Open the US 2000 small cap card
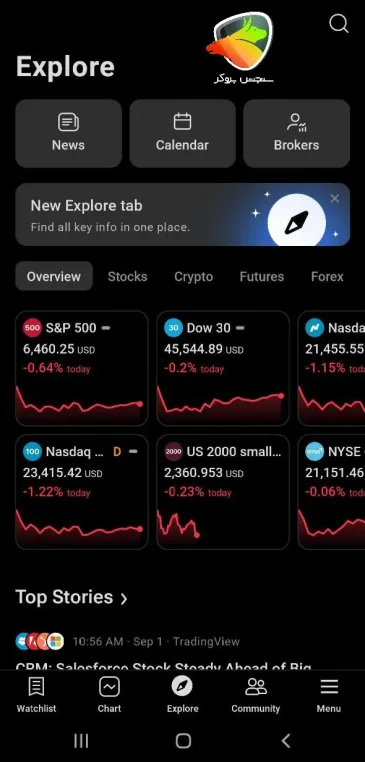 pos(223,492)
